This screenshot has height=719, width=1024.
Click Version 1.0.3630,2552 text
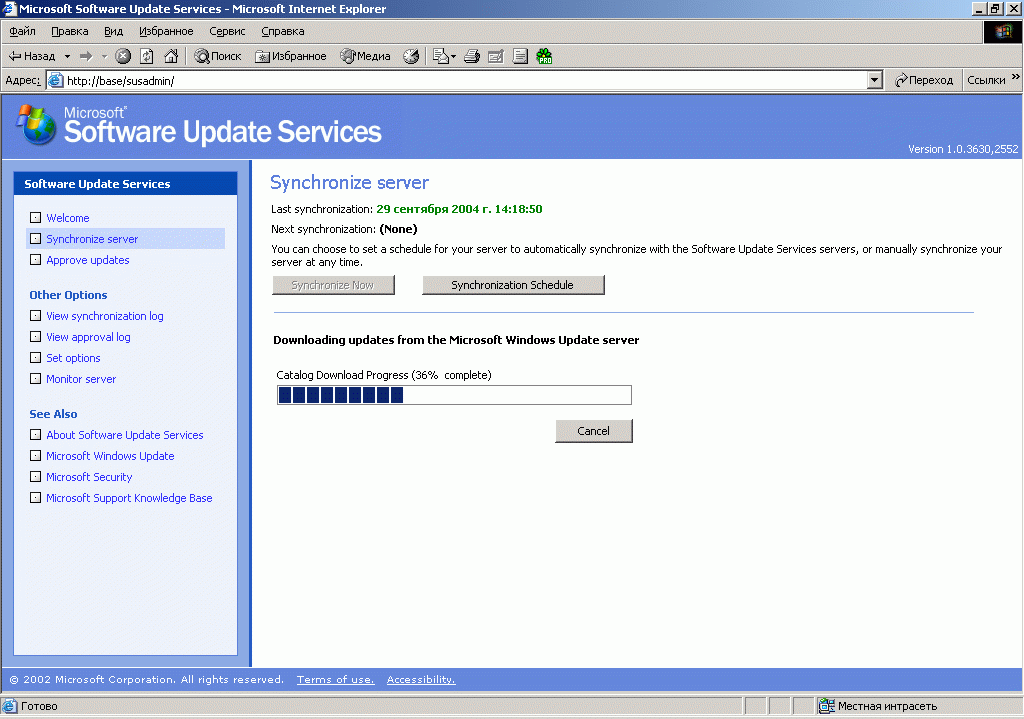pyautogui.click(x=963, y=149)
